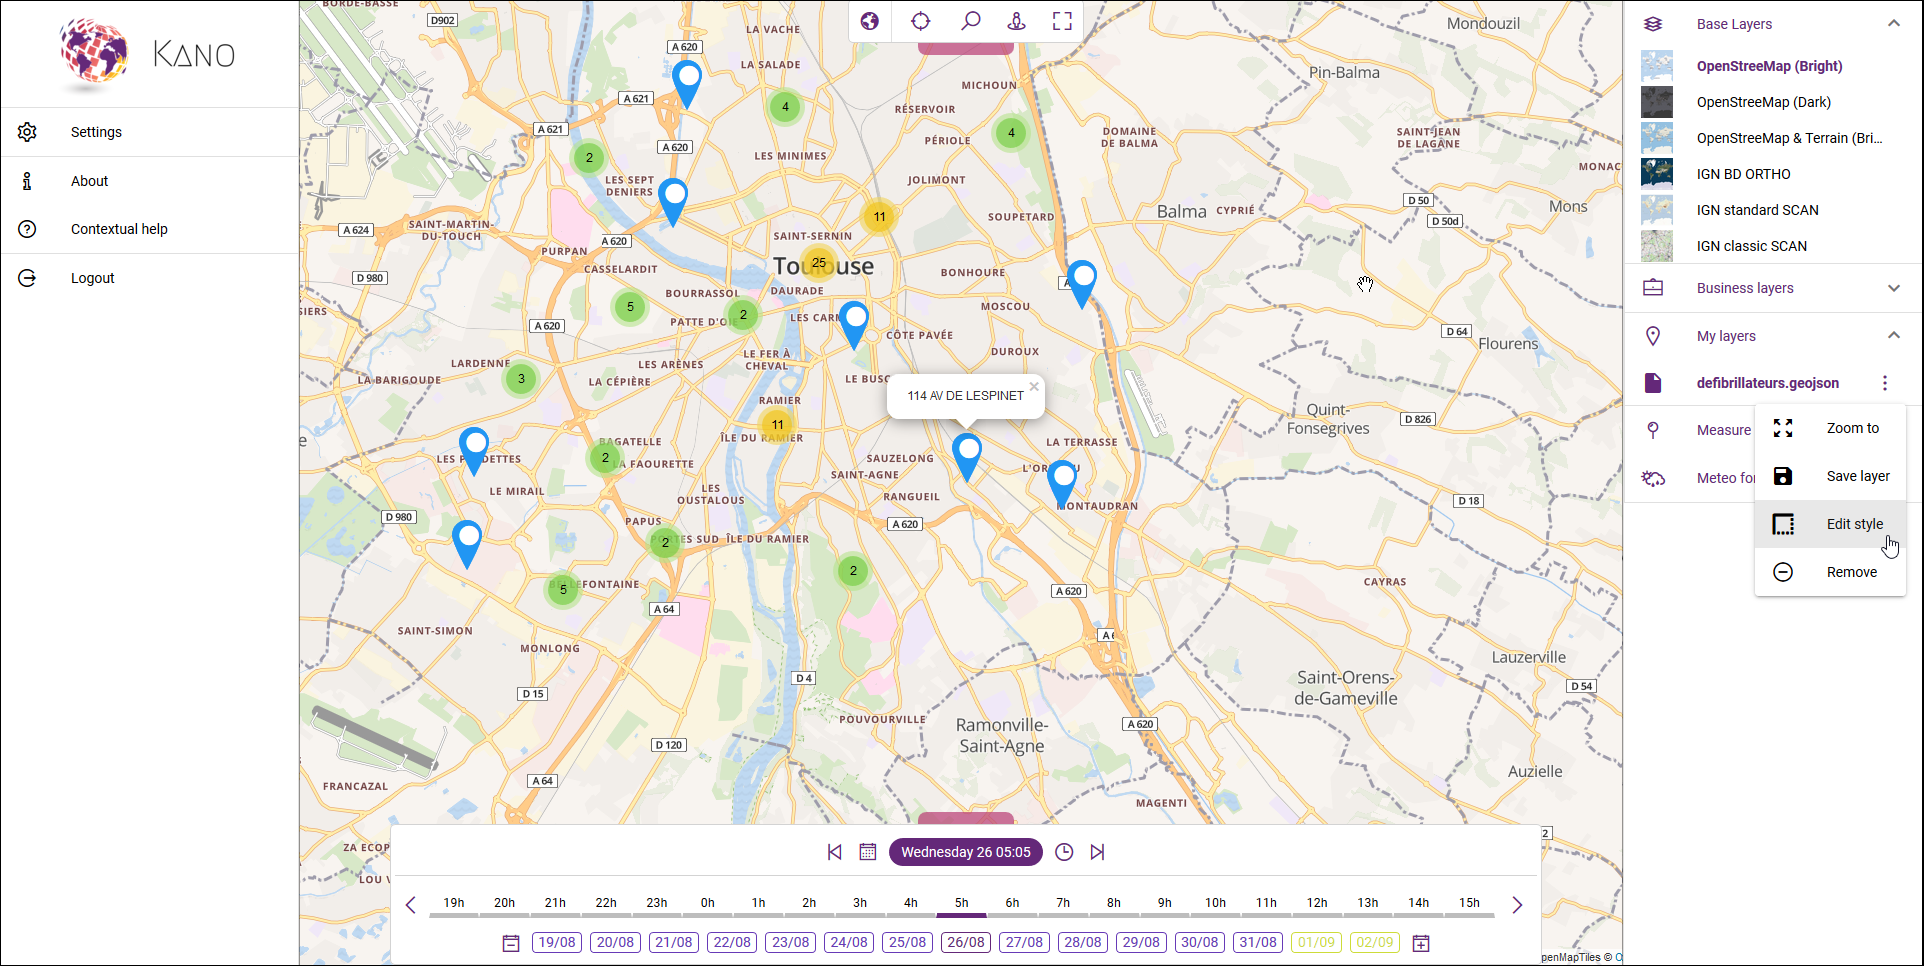Click the cluster of 5 near Fontaine
Image resolution: width=1924 pixels, height=966 pixels.
point(563,589)
